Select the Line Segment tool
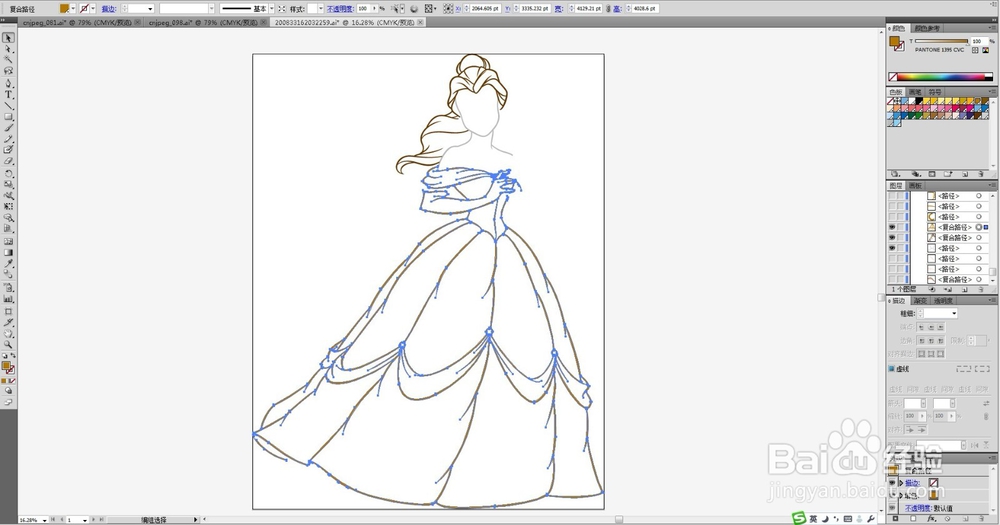Screen dimensions: 1000x525 point(8,105)
